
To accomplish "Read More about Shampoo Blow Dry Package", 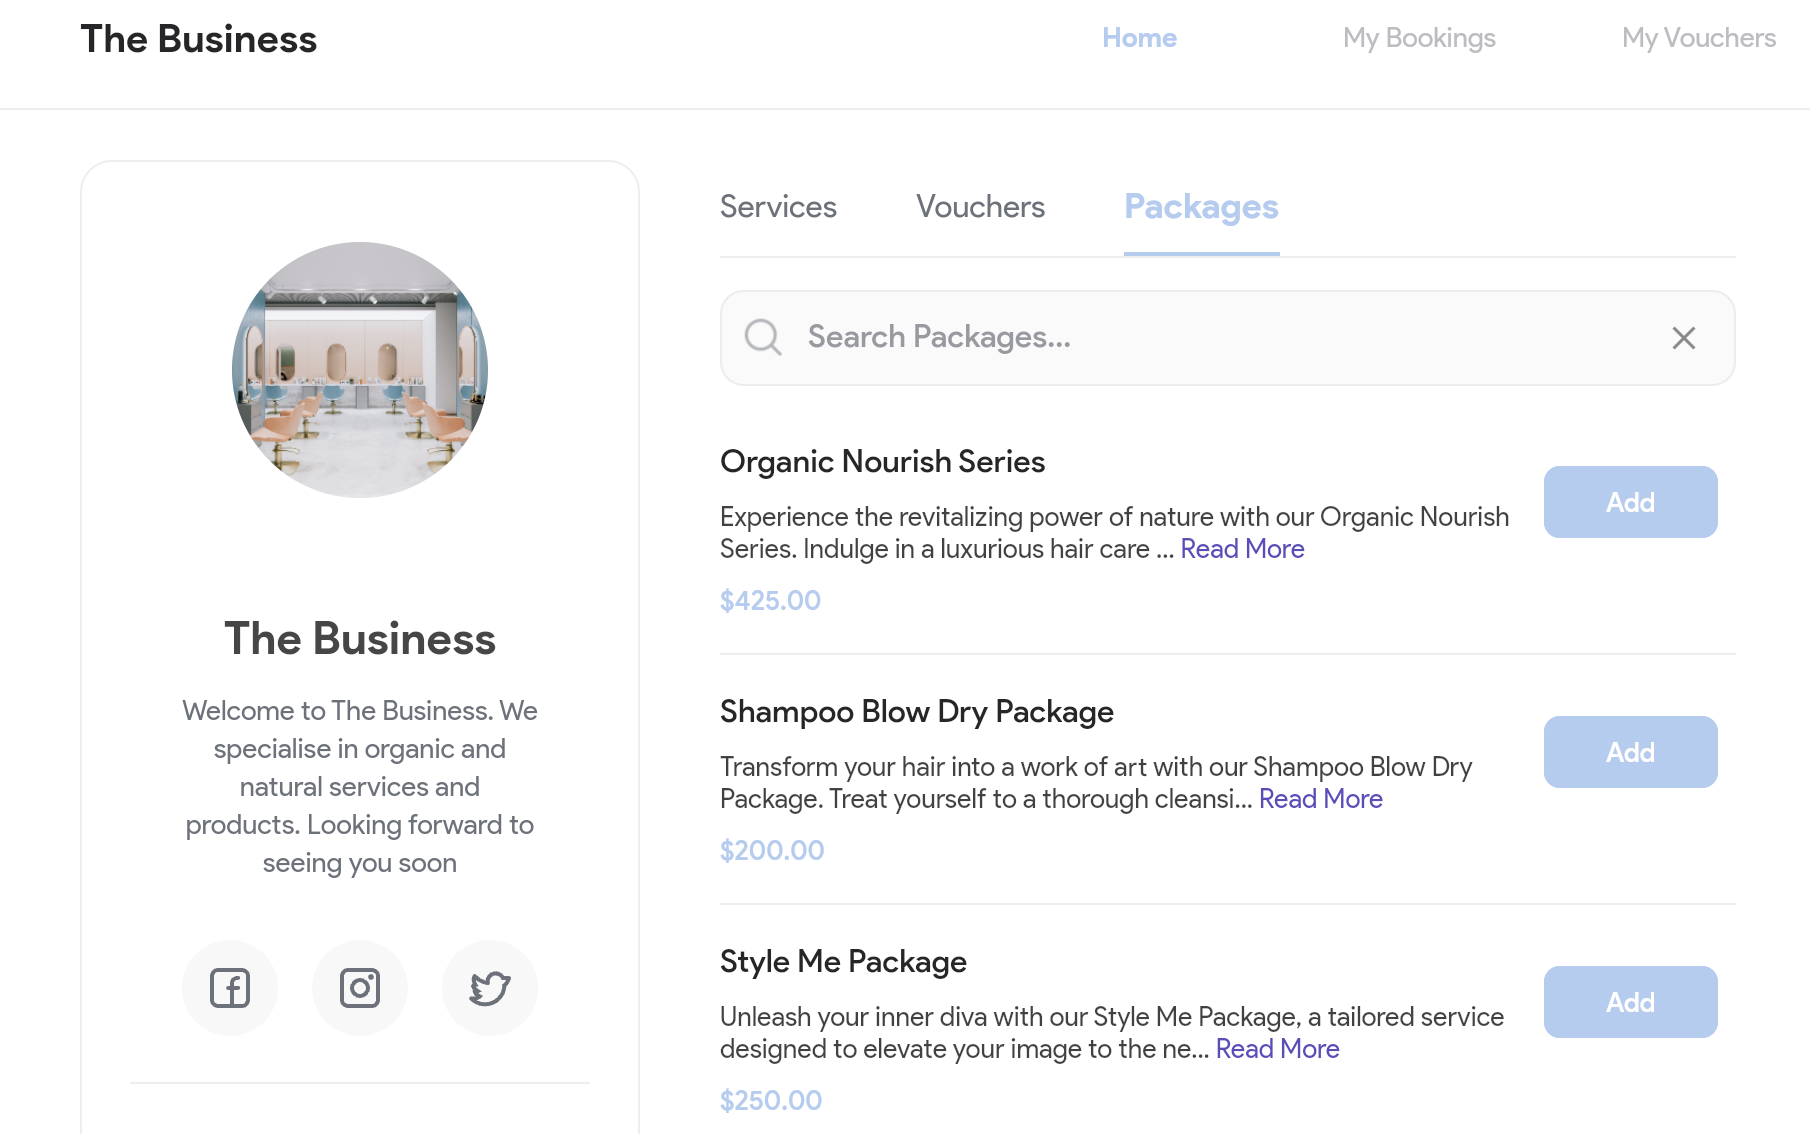I will (x=1320, y=799).
